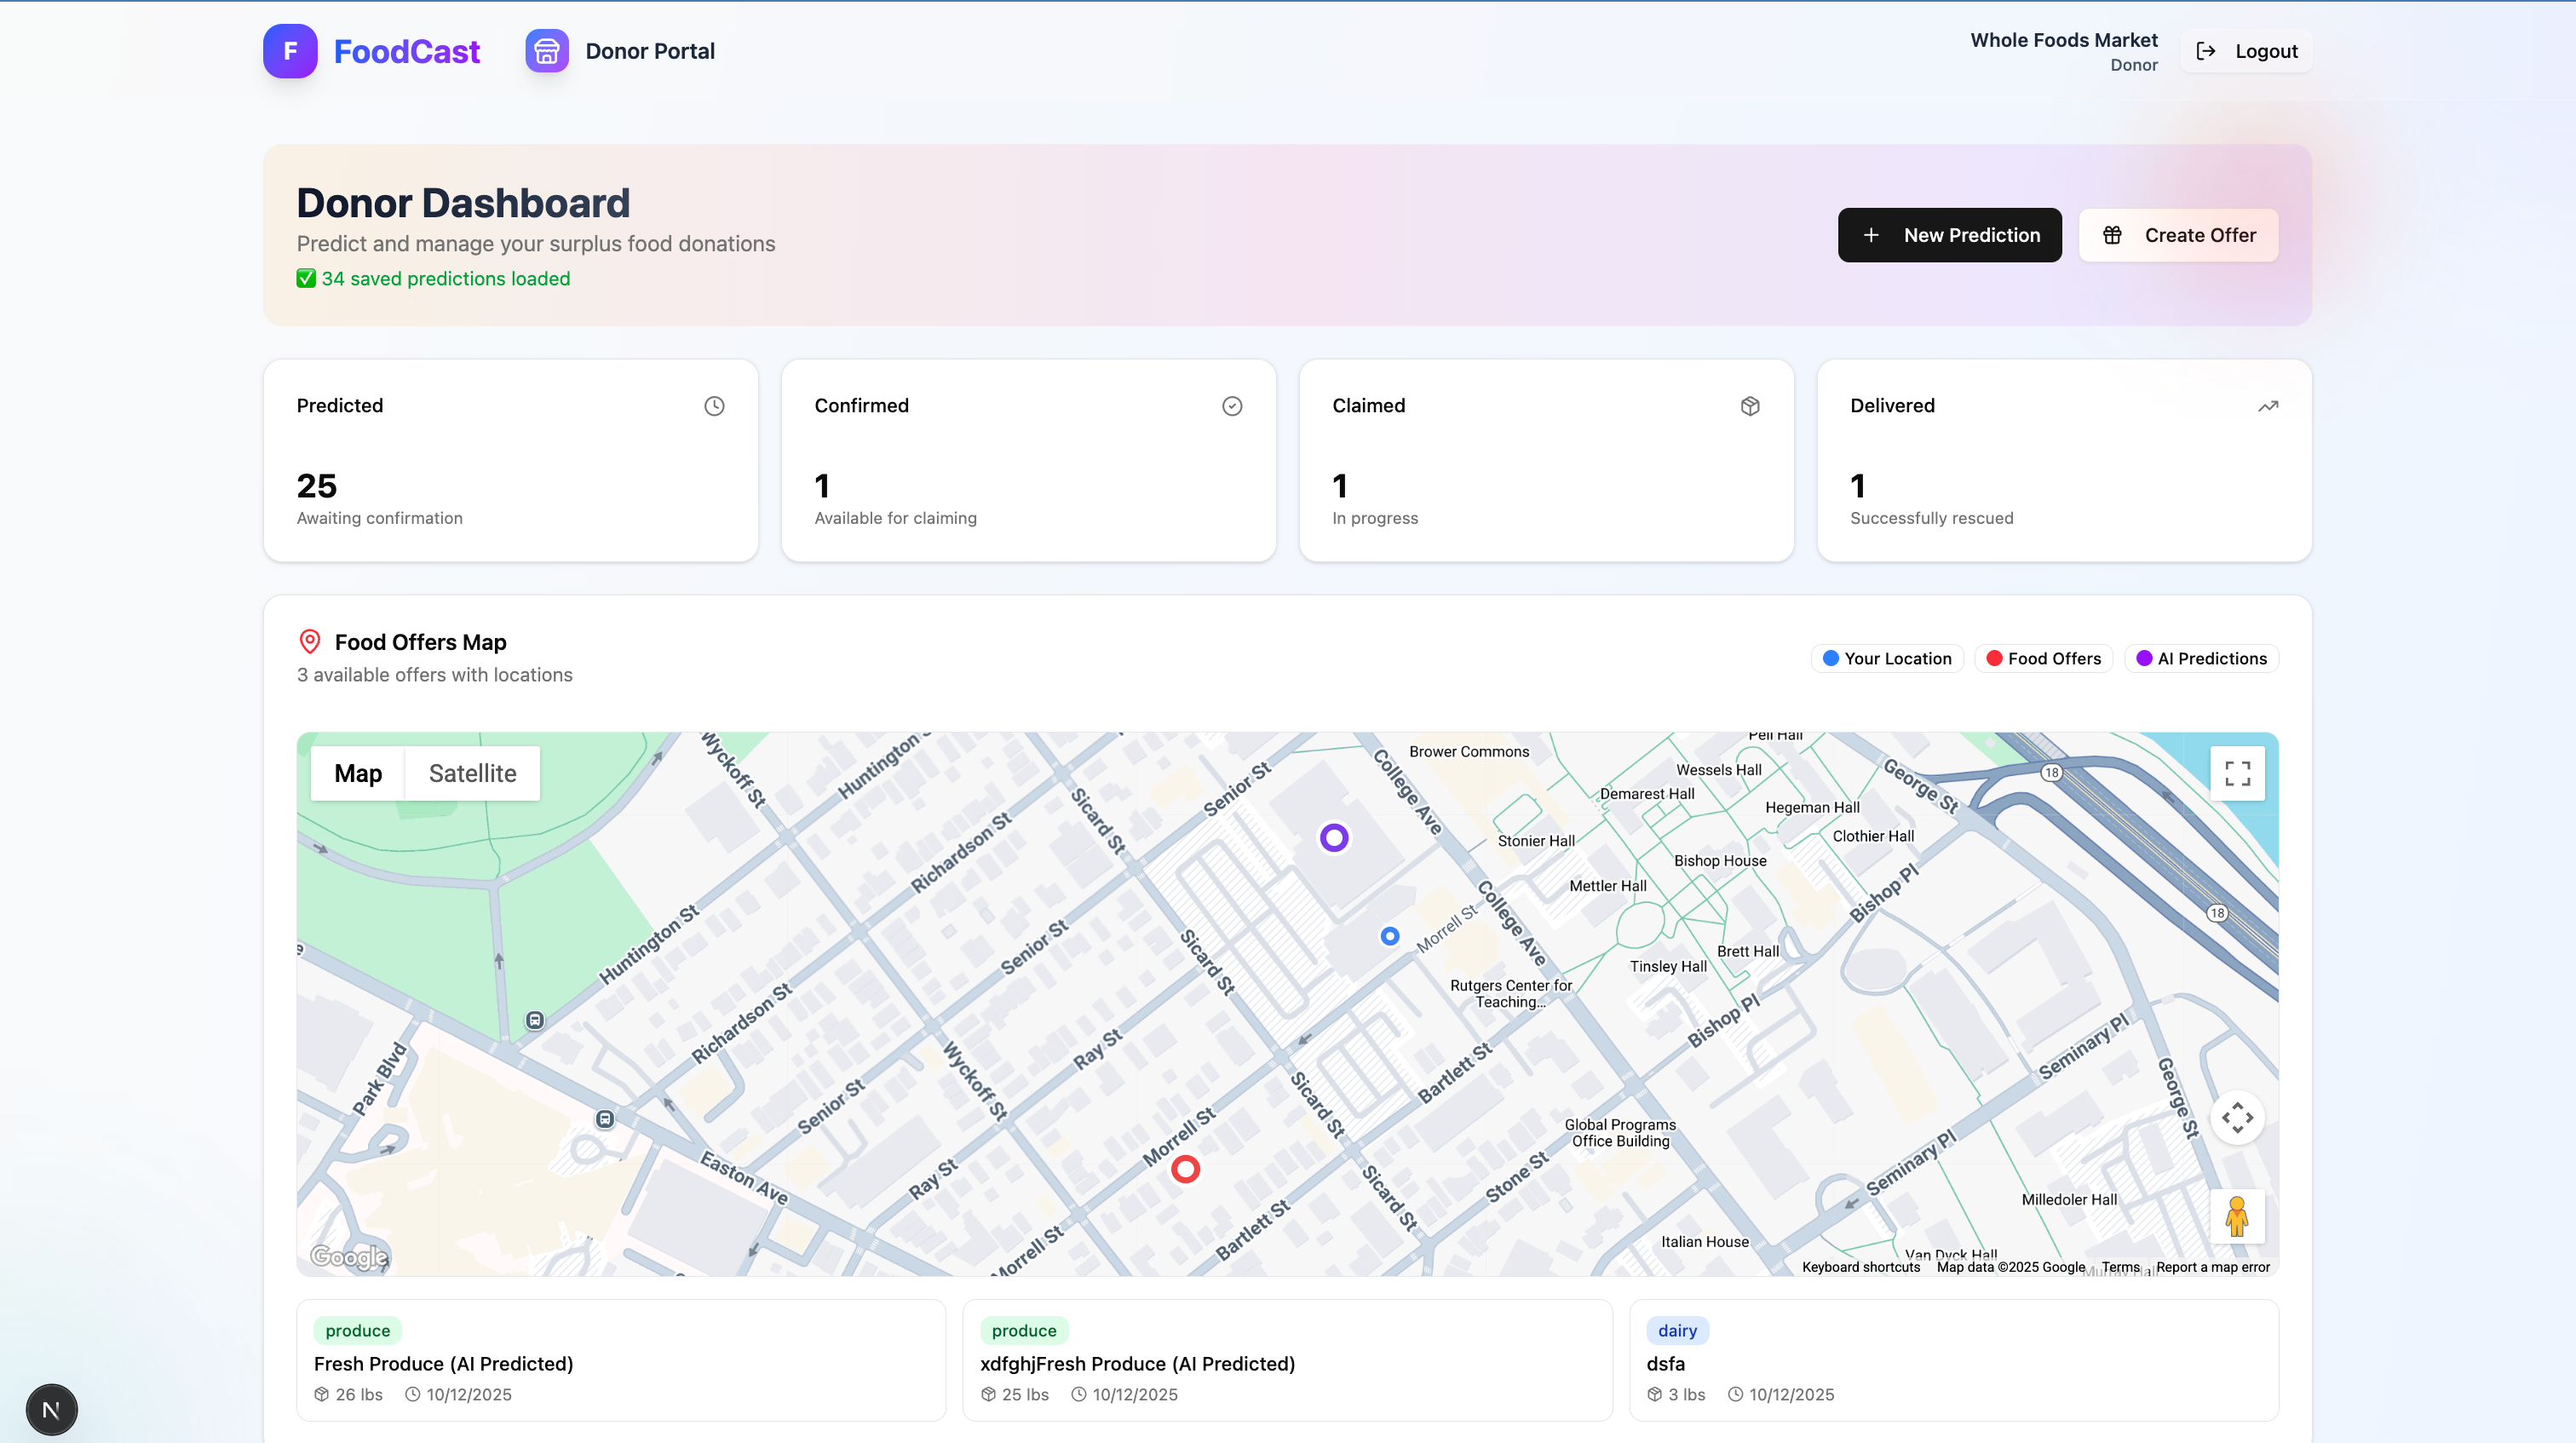Open the dsfa dairy offer card
Image resolution: width=2576 pixels, height=1443 pixels.
(1953, 1360)
